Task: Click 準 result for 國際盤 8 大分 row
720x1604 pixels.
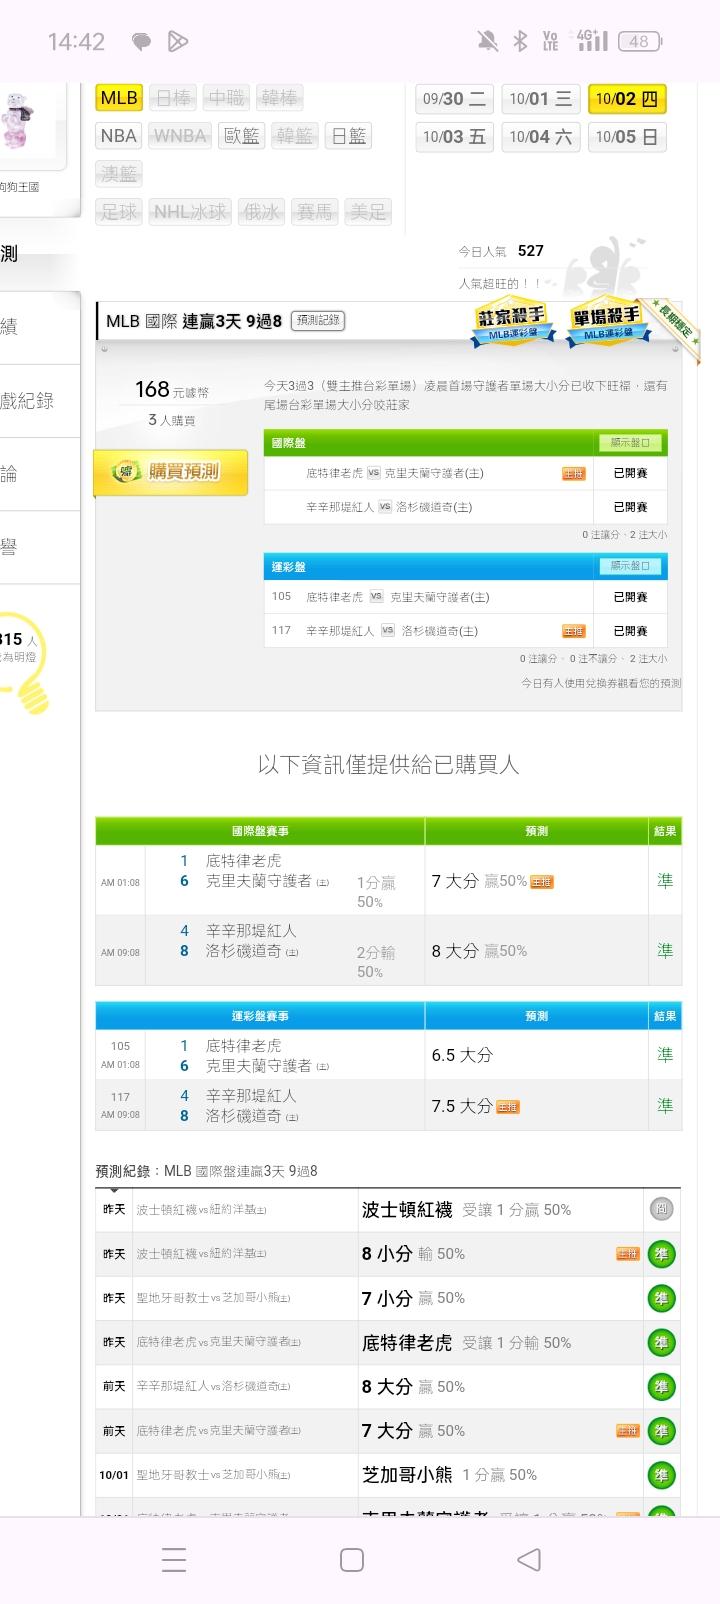Action: tap(665, 951)
